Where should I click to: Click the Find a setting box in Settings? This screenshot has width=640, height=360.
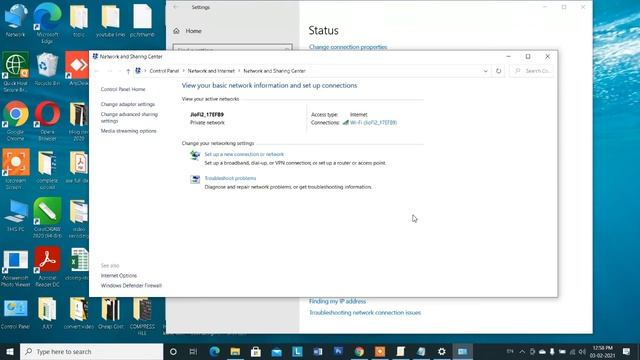[x=232, y=47]
